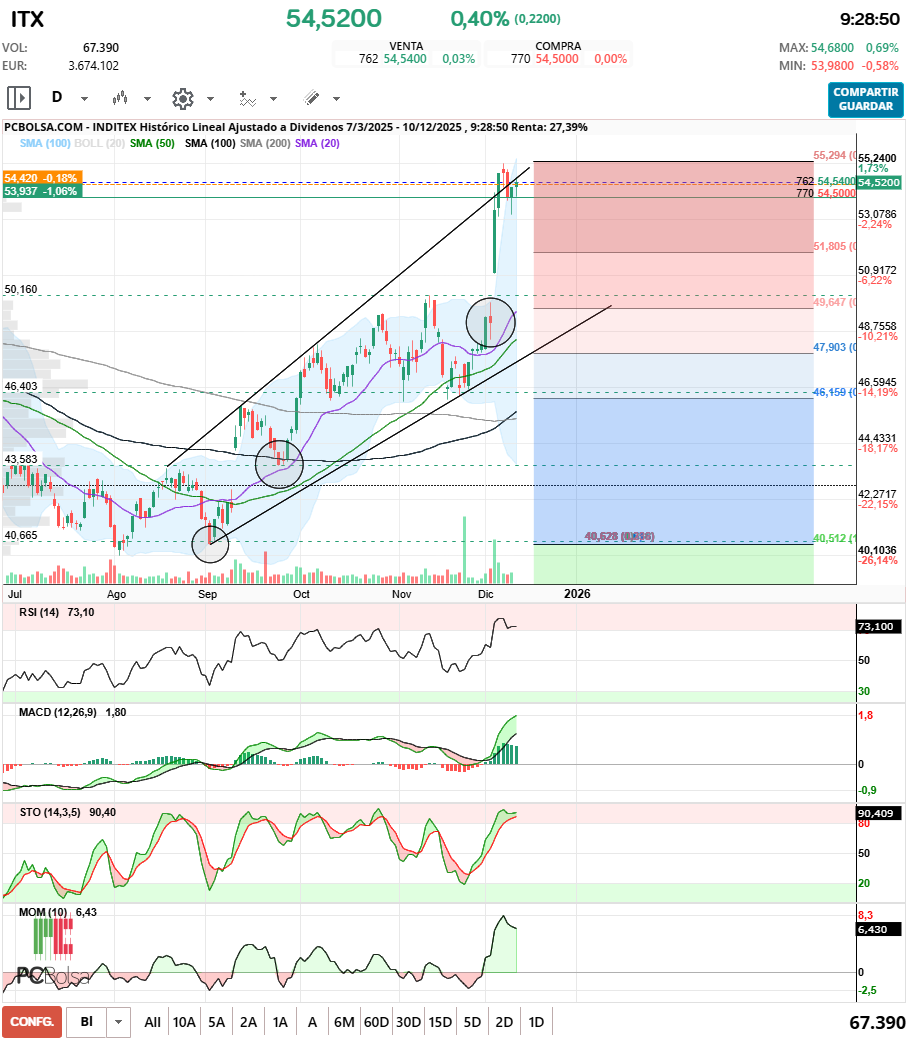This screenshot has height=1043, width=919.
Task: Select the 1A time range
Action: pyautogui.click(x=280, y=1022)
